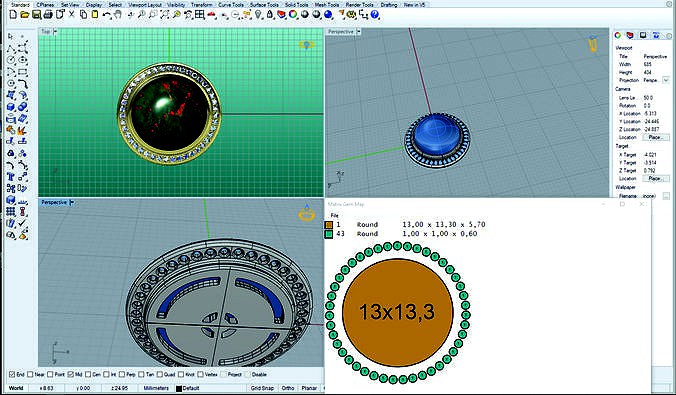Image resolution: width=676 pixels, height=395 pixels.
Task: Select the Rectangle tool in the sidebar
Action: (x=23, y=72)
